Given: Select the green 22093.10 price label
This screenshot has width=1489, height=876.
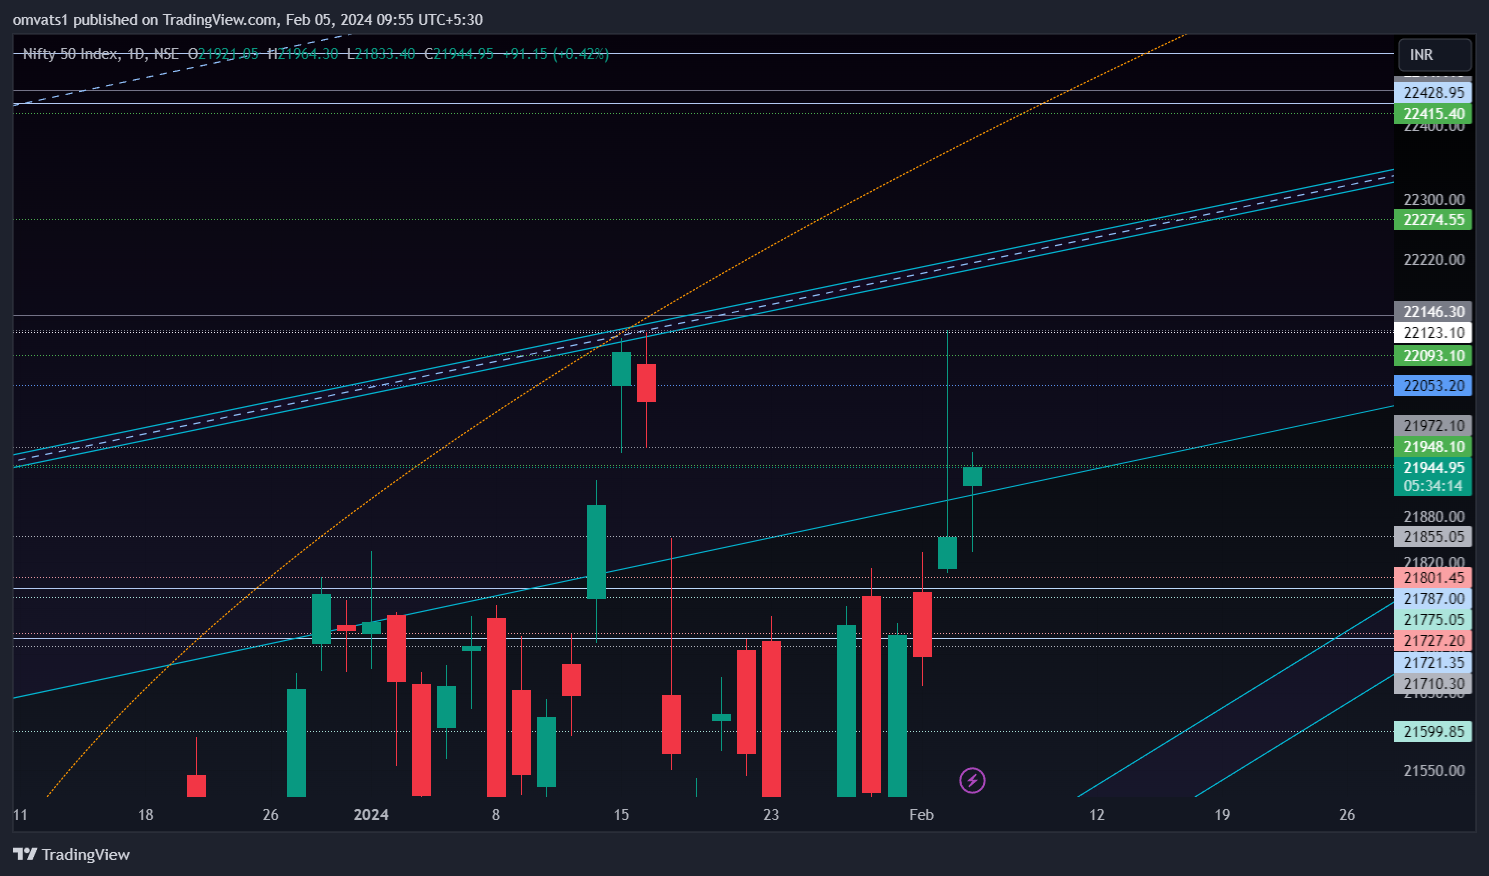Looking at the screenshot, I should click(x=1433, y=356).
